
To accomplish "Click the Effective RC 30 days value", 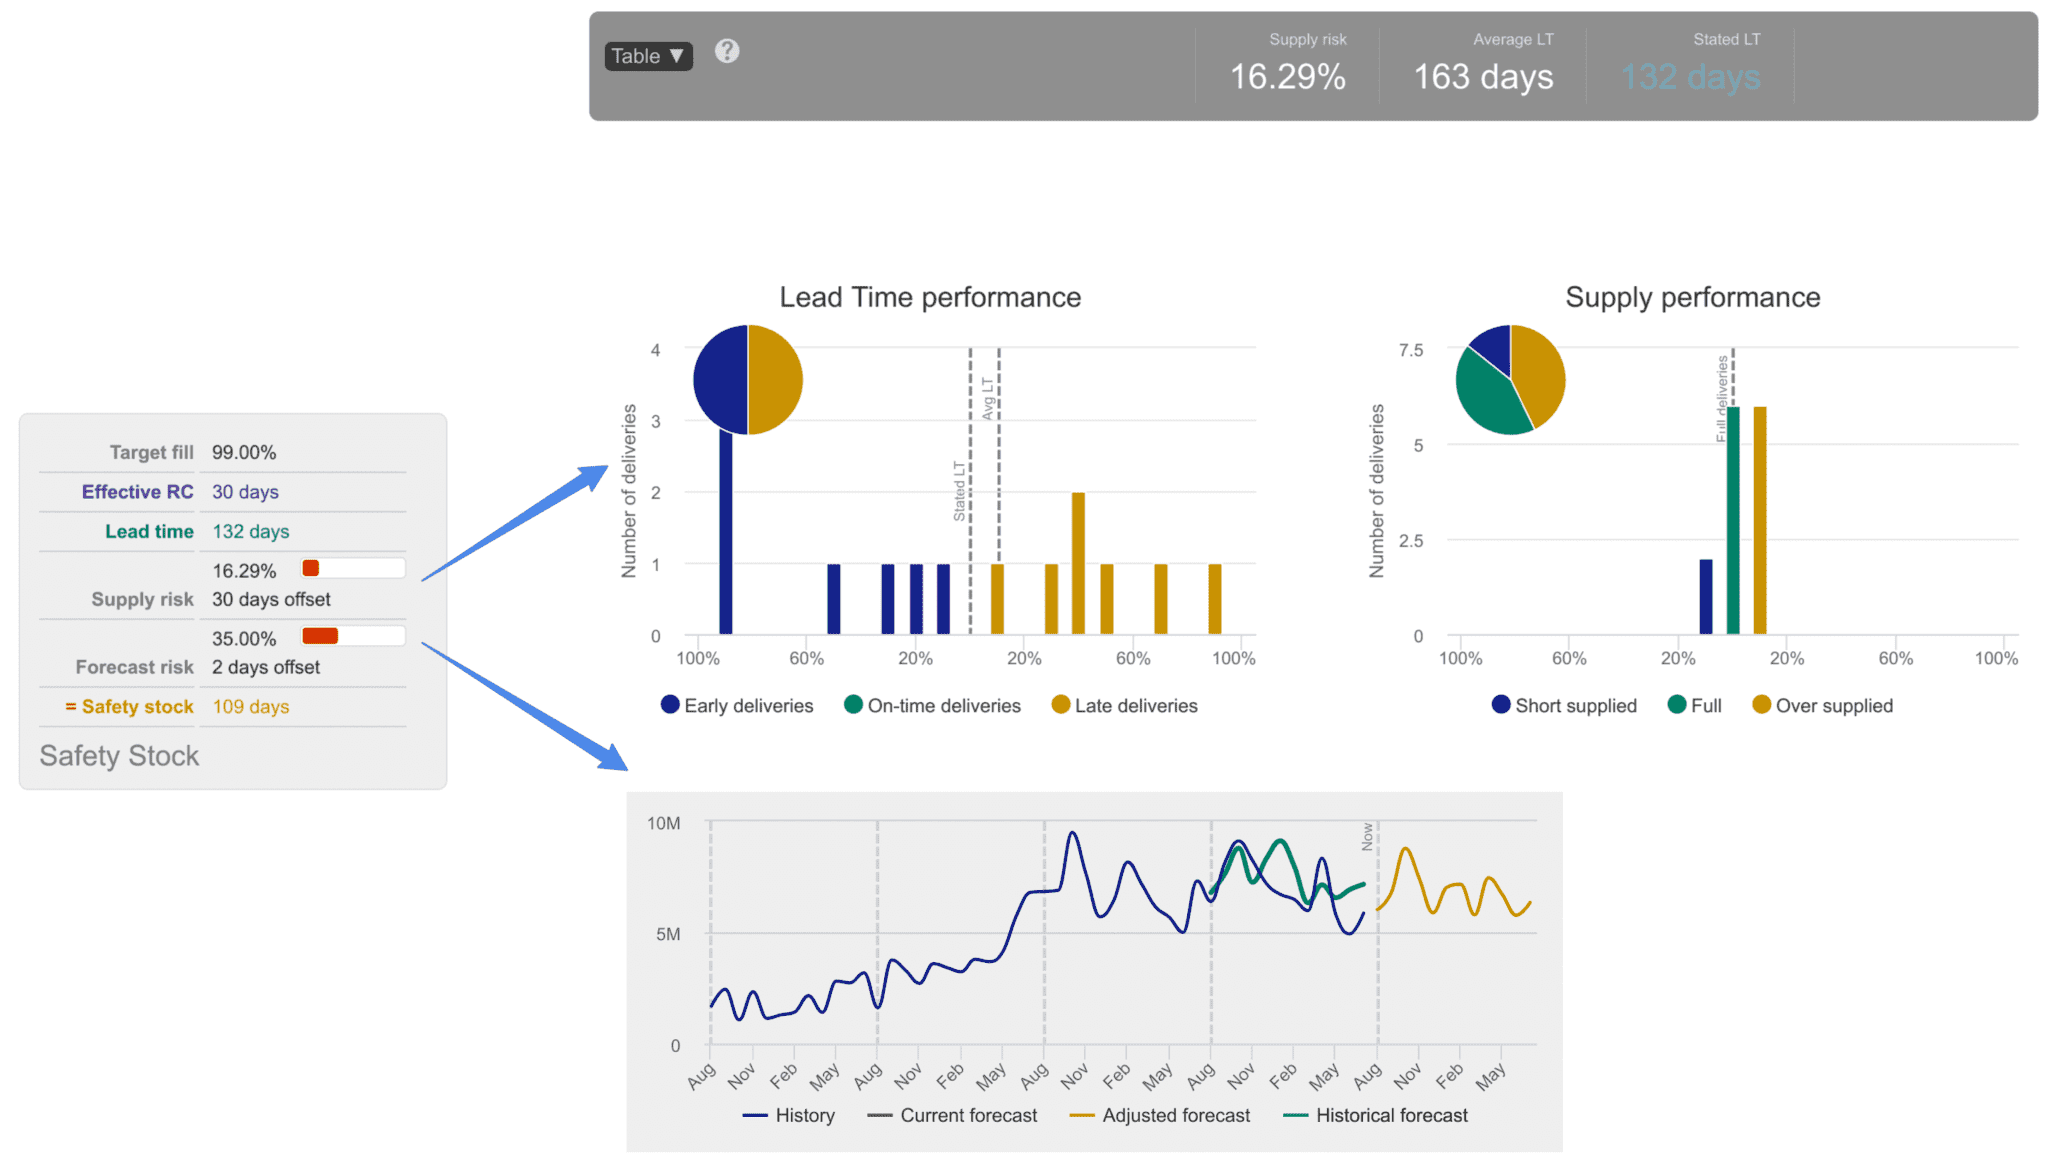I will point(245,492).
